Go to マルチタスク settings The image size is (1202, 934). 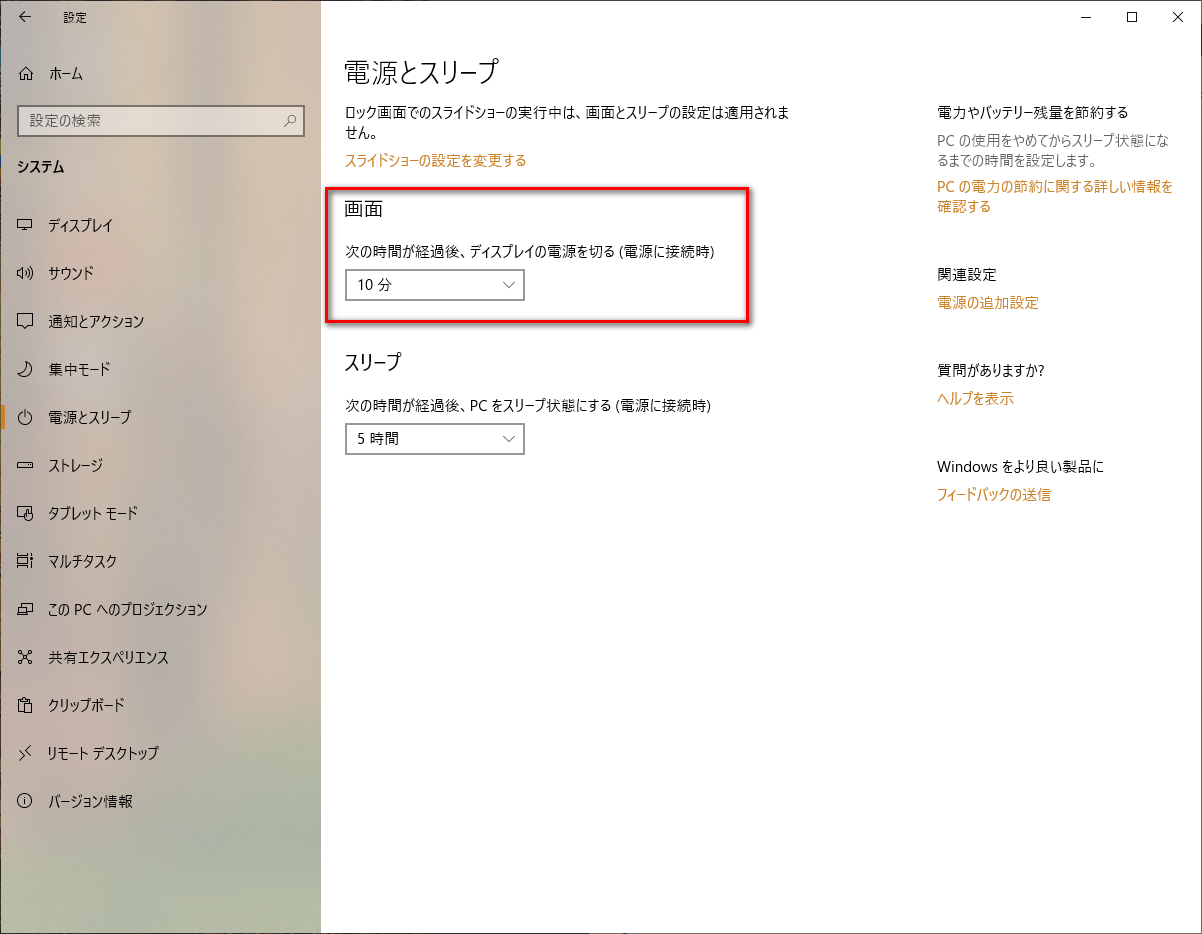(84, 562)
